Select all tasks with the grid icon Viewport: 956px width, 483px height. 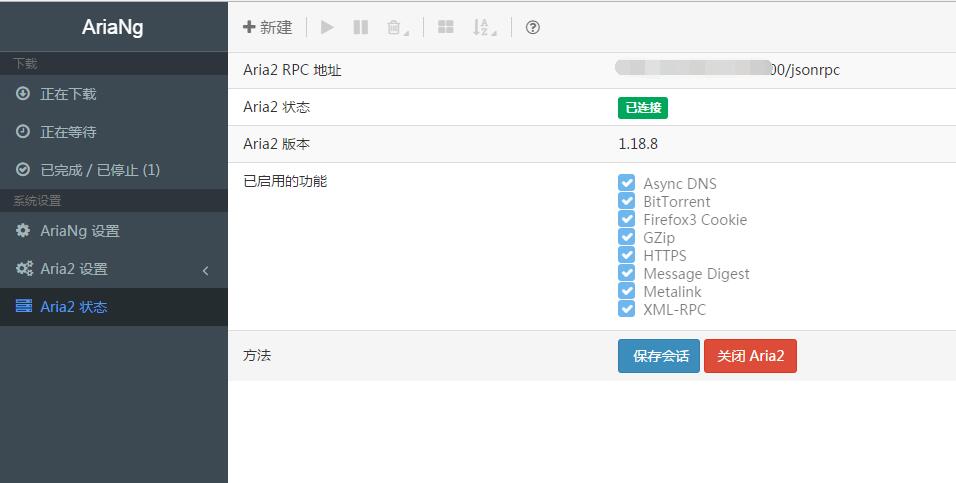click(x=446, y=27)
